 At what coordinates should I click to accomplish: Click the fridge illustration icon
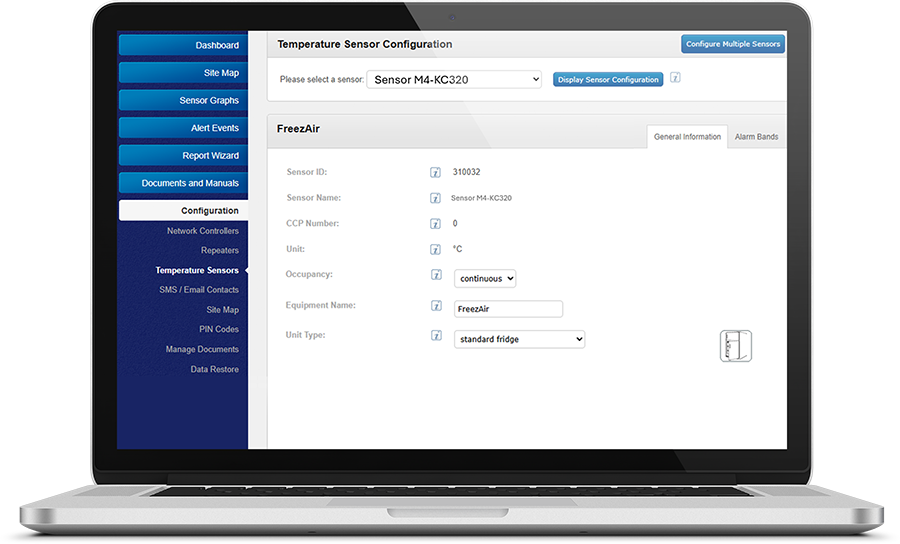735,346
